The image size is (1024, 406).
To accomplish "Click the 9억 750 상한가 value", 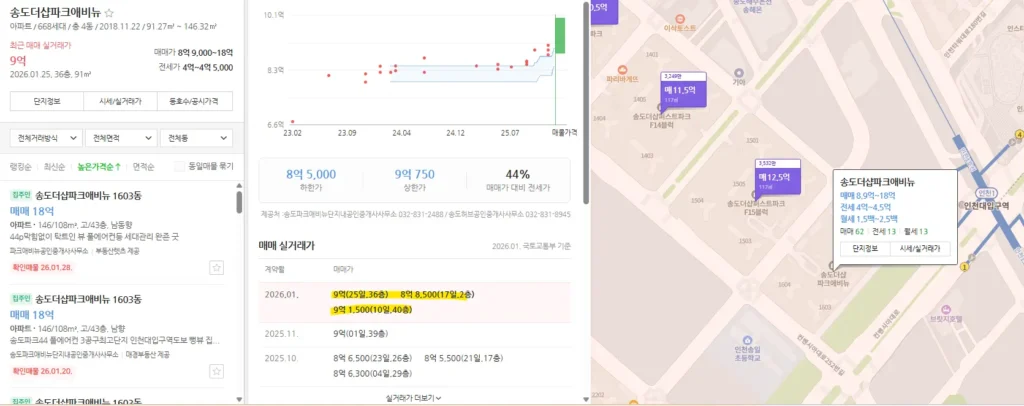I will pos(414,174).
